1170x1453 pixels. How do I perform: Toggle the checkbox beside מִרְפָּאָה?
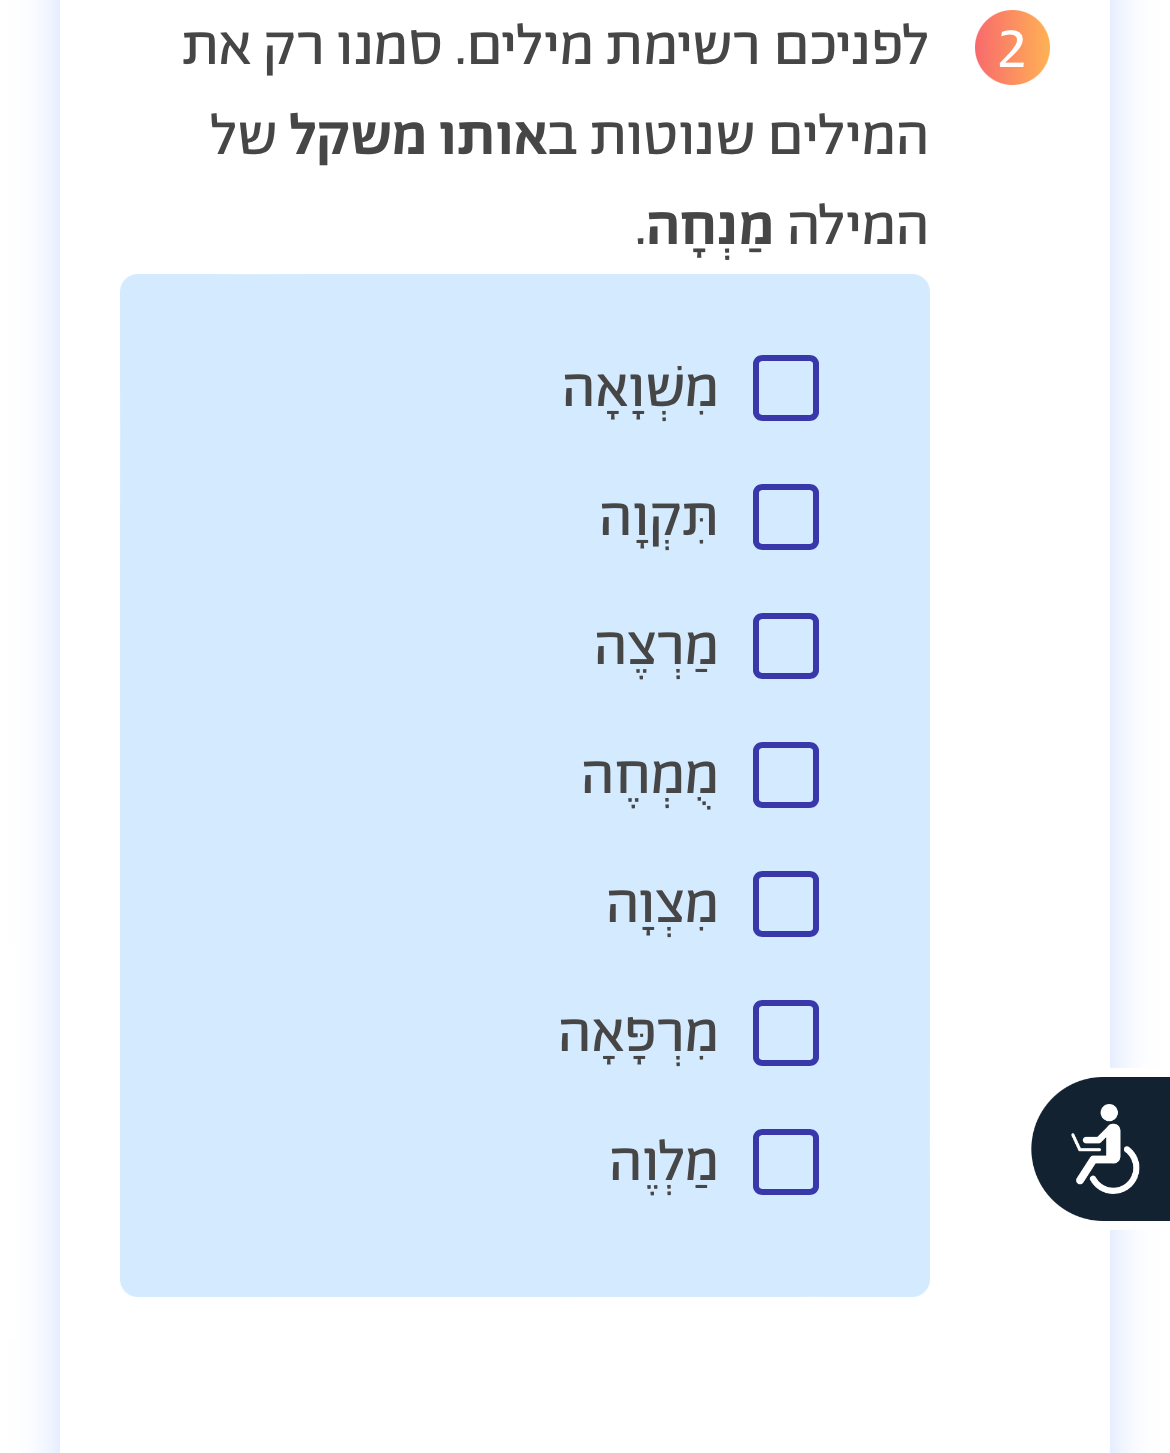[786, 1033]
